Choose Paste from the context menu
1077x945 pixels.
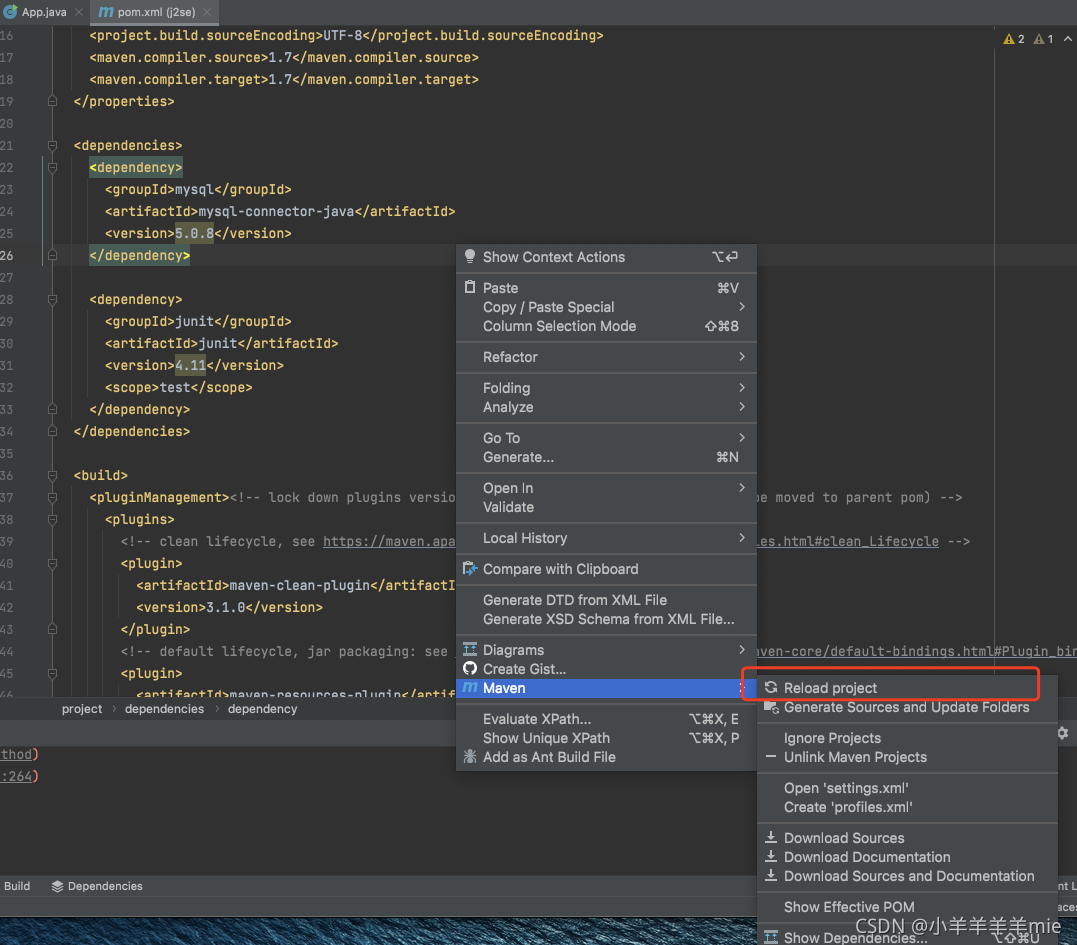[x=606, y=288]
